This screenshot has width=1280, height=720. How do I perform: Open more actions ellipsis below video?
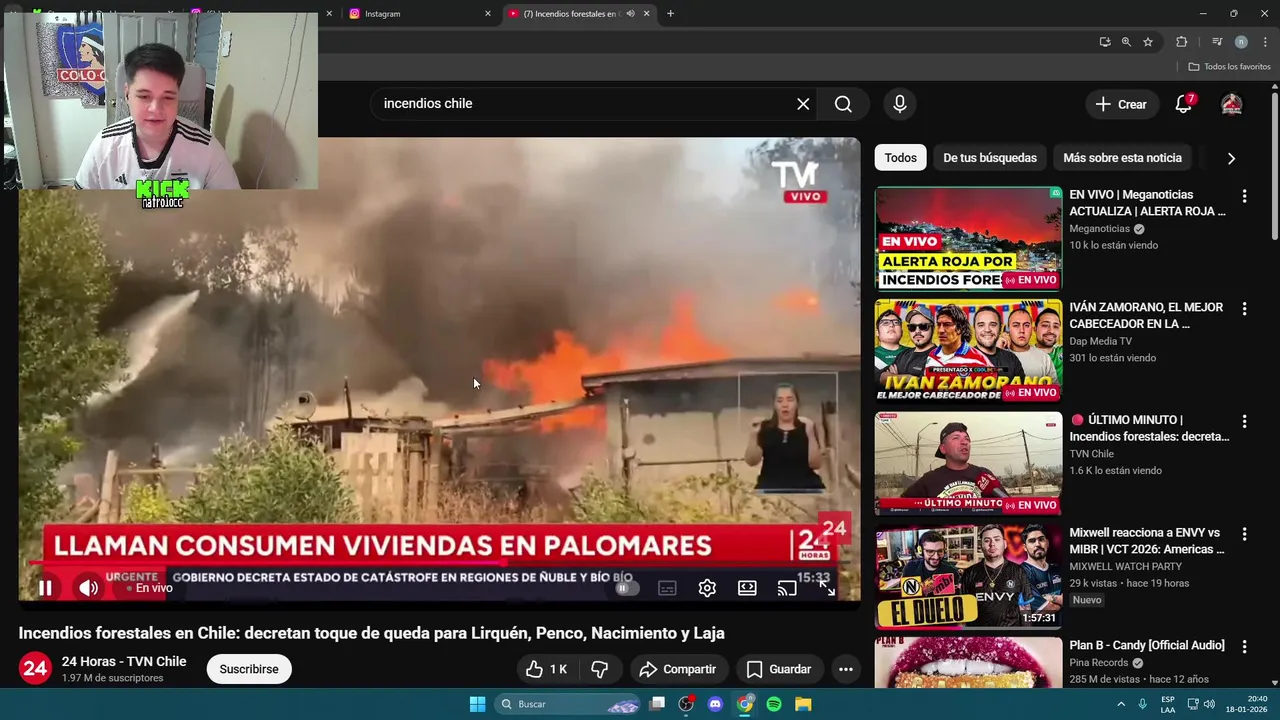click(845, 669)
